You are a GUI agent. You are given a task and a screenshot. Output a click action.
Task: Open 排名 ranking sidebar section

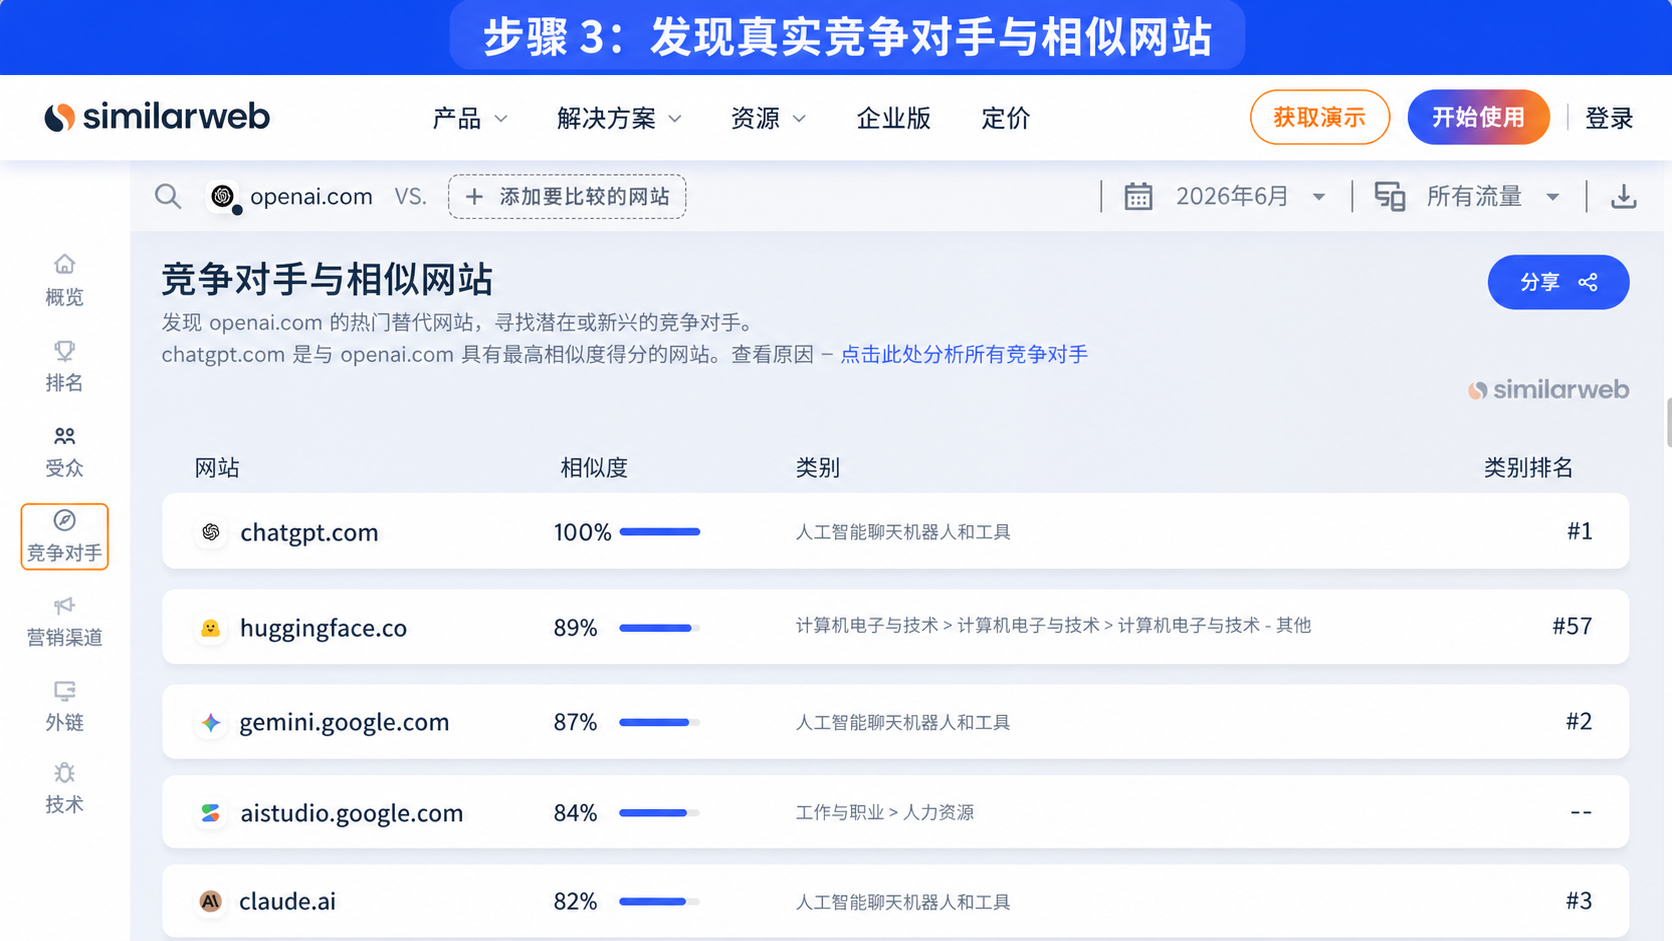click(64, 366)
